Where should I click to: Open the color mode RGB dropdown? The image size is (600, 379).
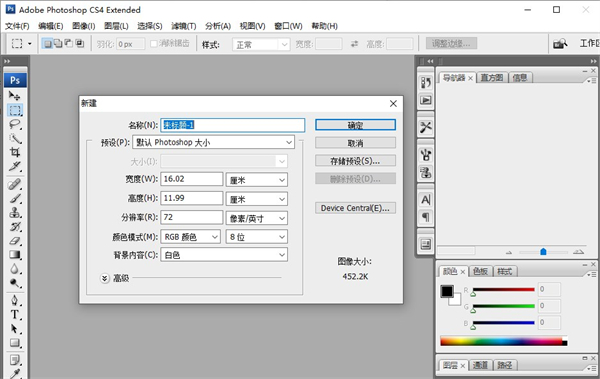191,237
